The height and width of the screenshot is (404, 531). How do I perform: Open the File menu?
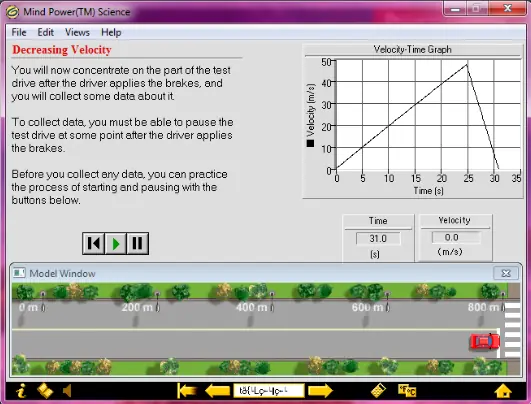click(x=19, y=33)
